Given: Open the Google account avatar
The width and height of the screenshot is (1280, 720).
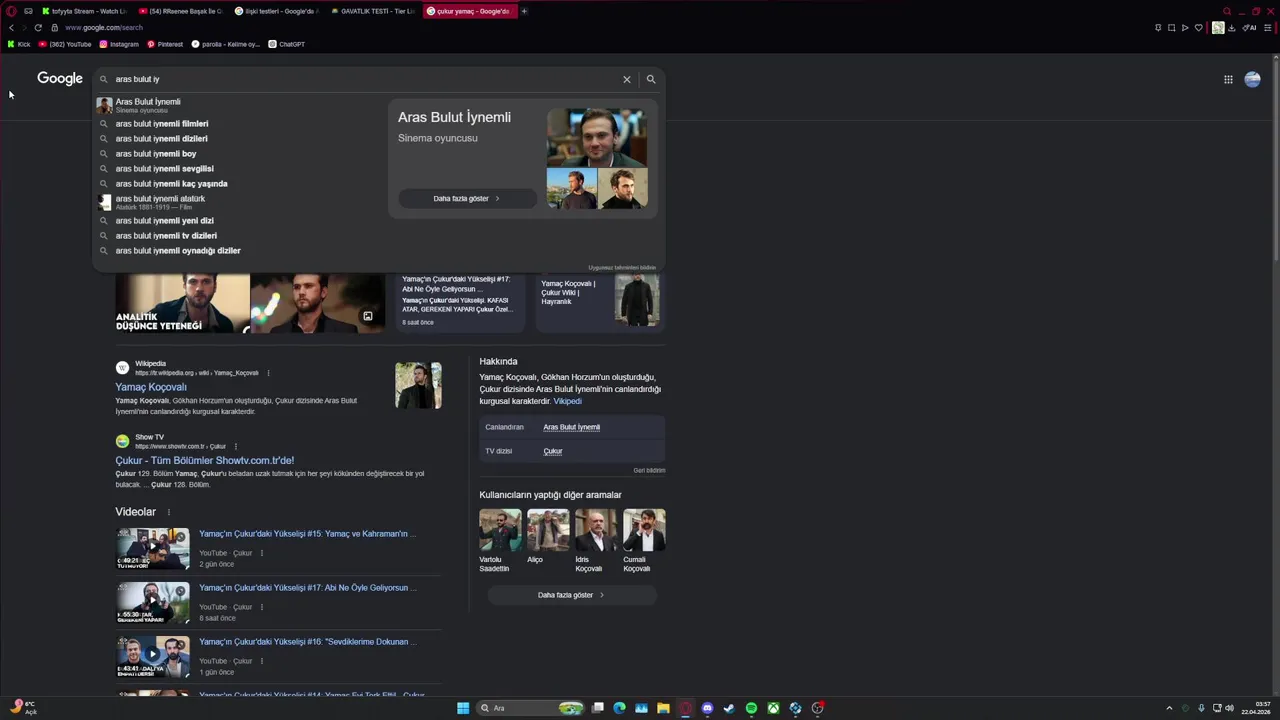Looking at the screenshot, I should [x=1252, y=80].
